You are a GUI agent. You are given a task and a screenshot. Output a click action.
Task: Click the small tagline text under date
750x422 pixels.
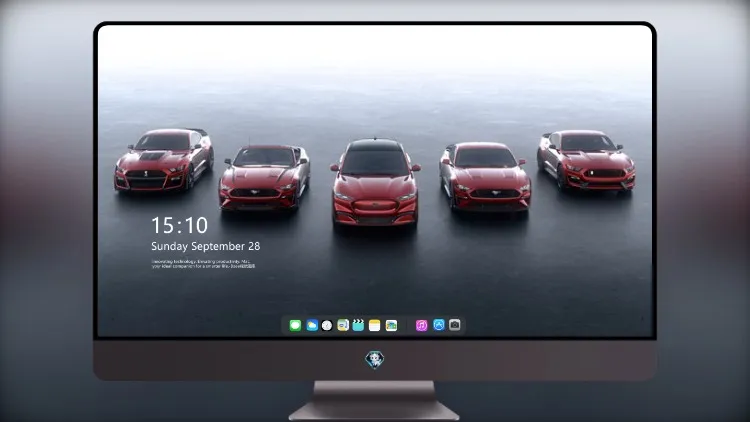pos(203,264)
